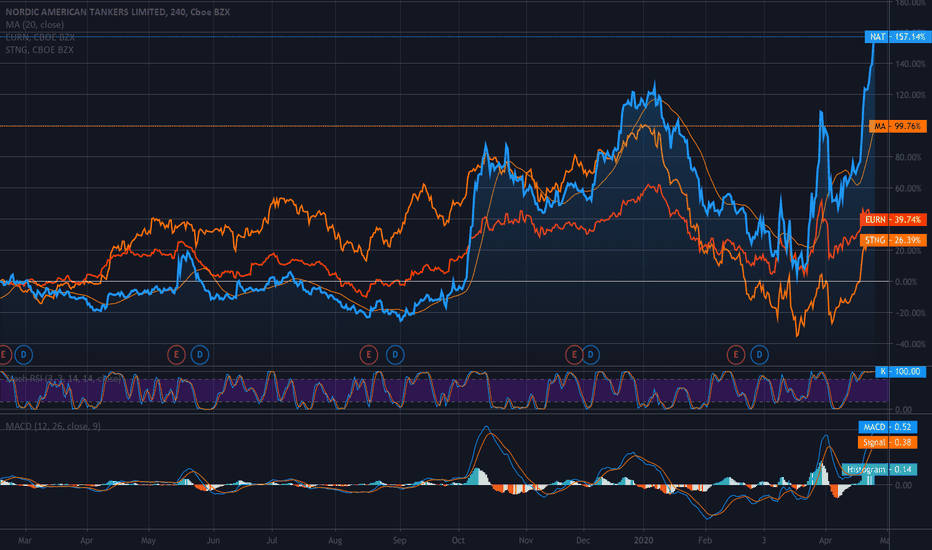Click the dividend D marker in early December
932x550 pixels.
tap(591, 355)
